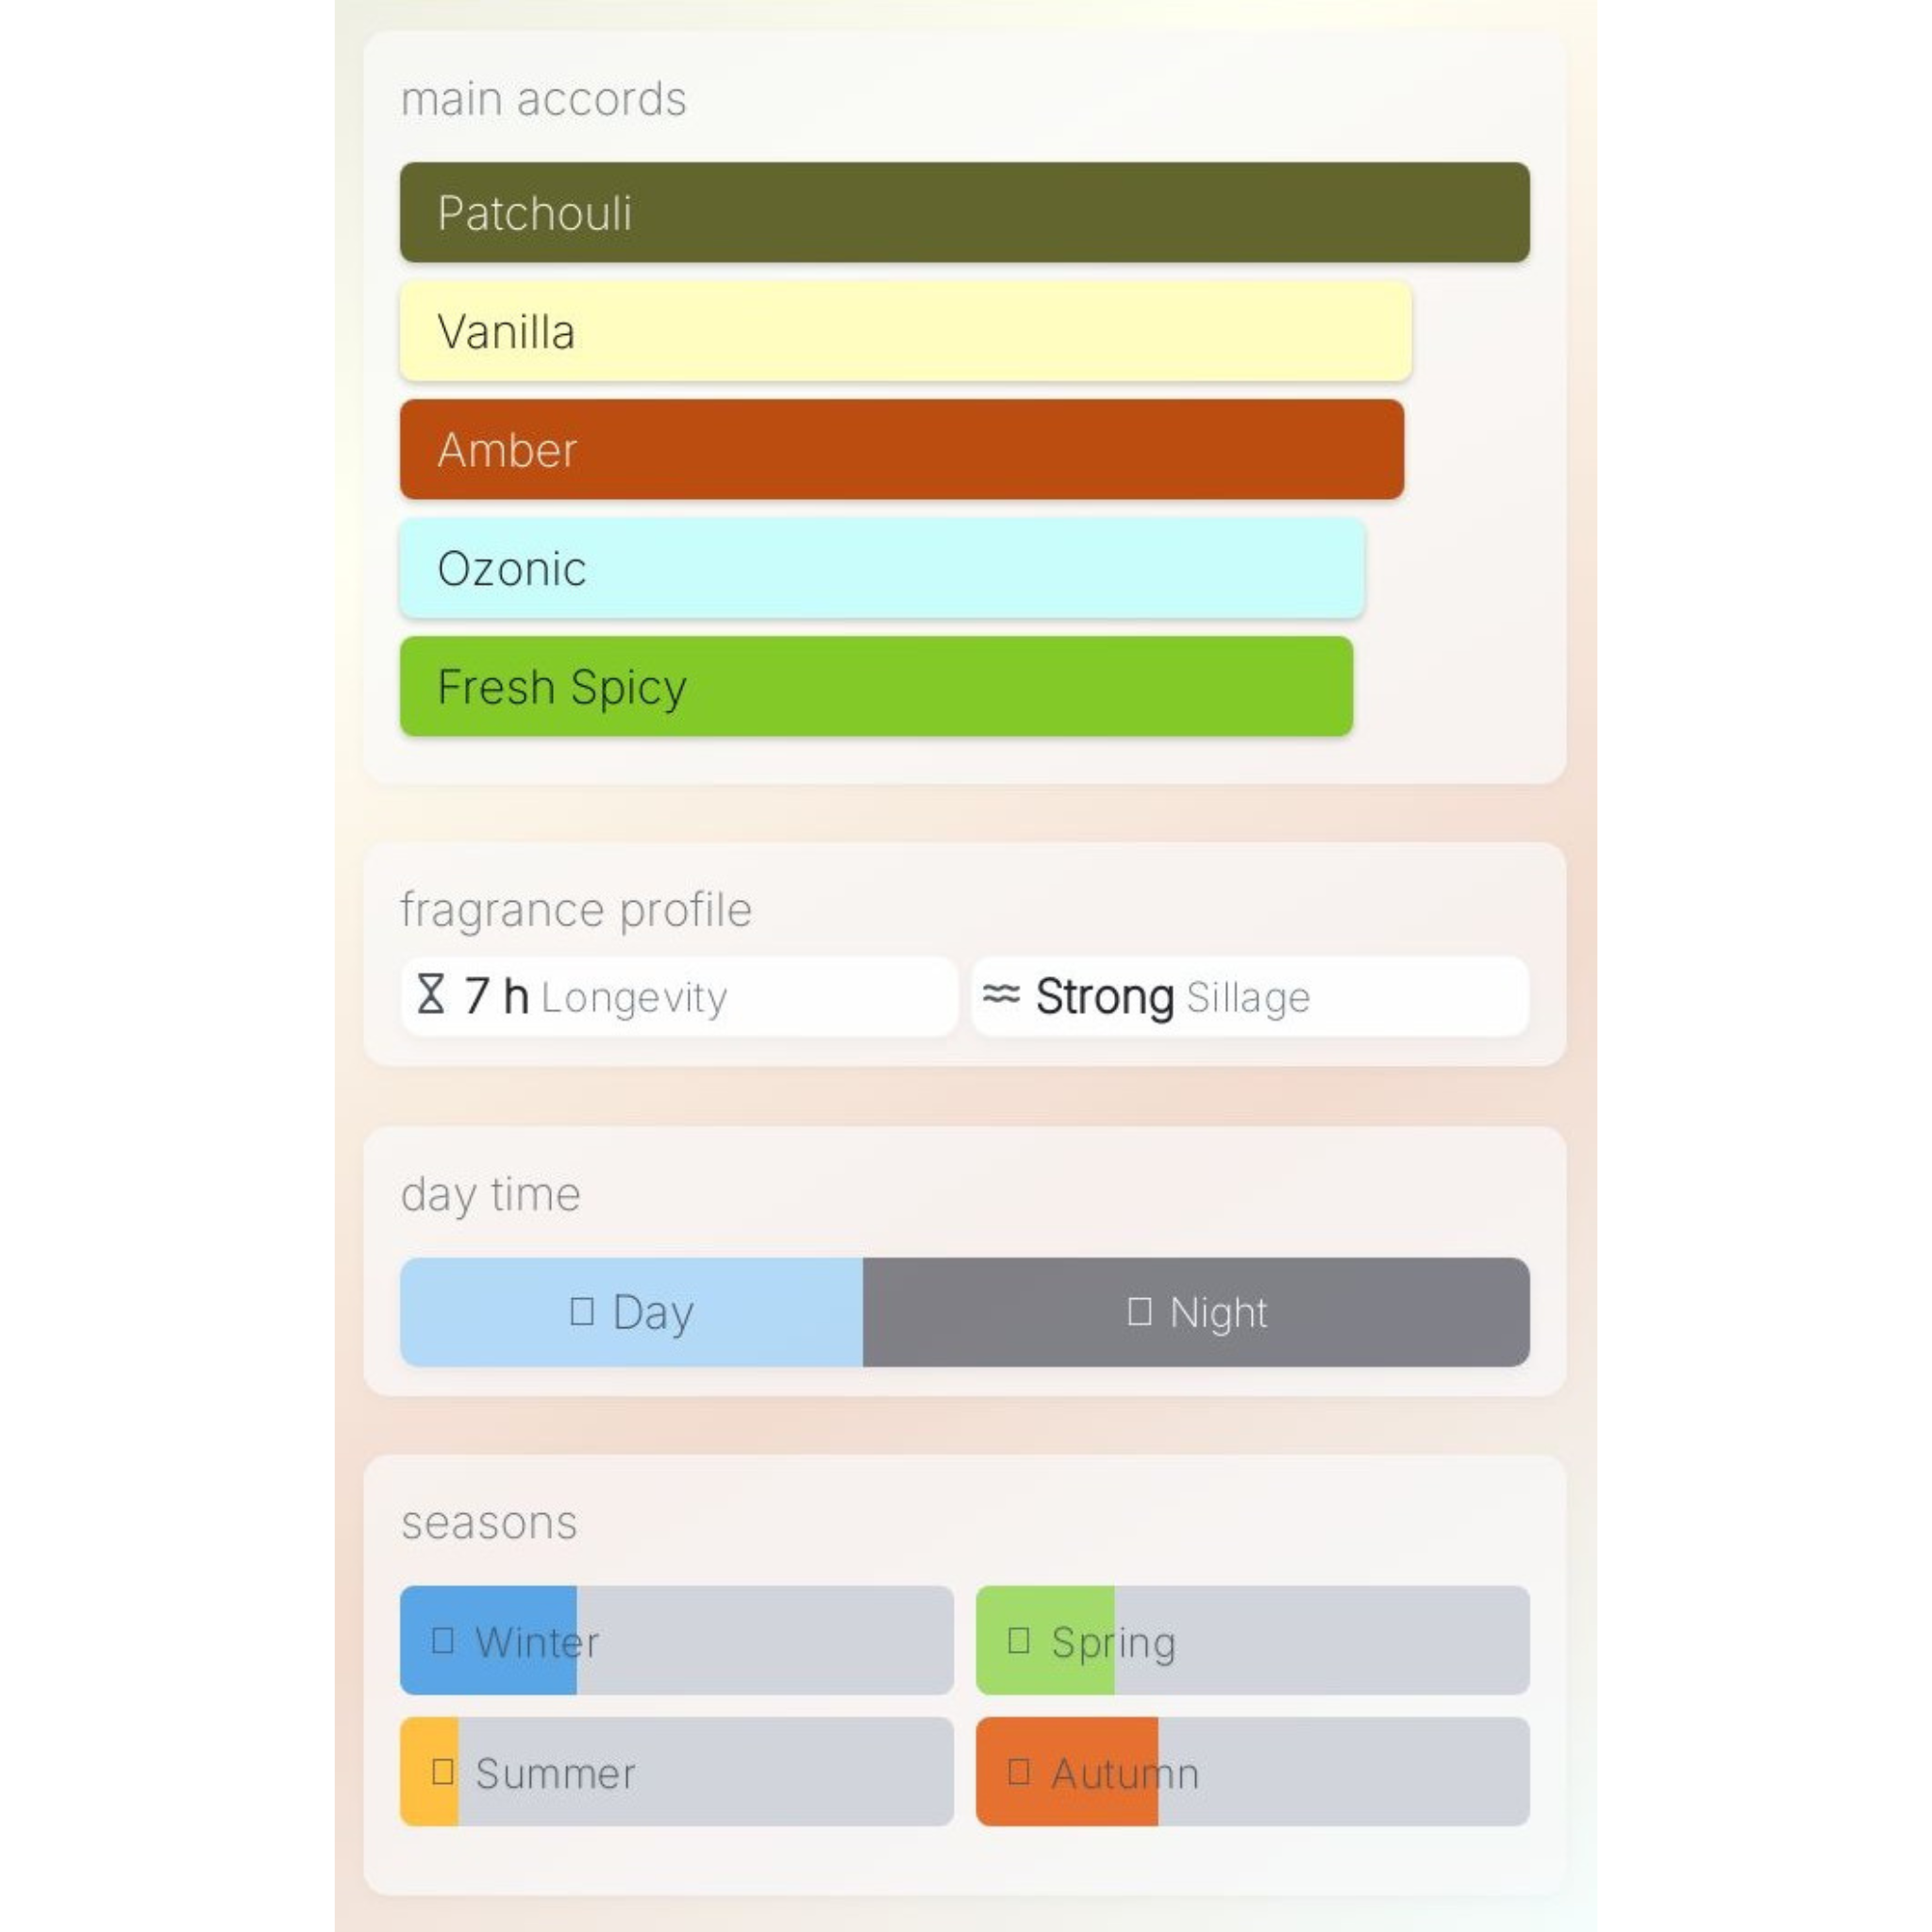Click the Summer season label
The image size is (1932, 1932).
555,1773
